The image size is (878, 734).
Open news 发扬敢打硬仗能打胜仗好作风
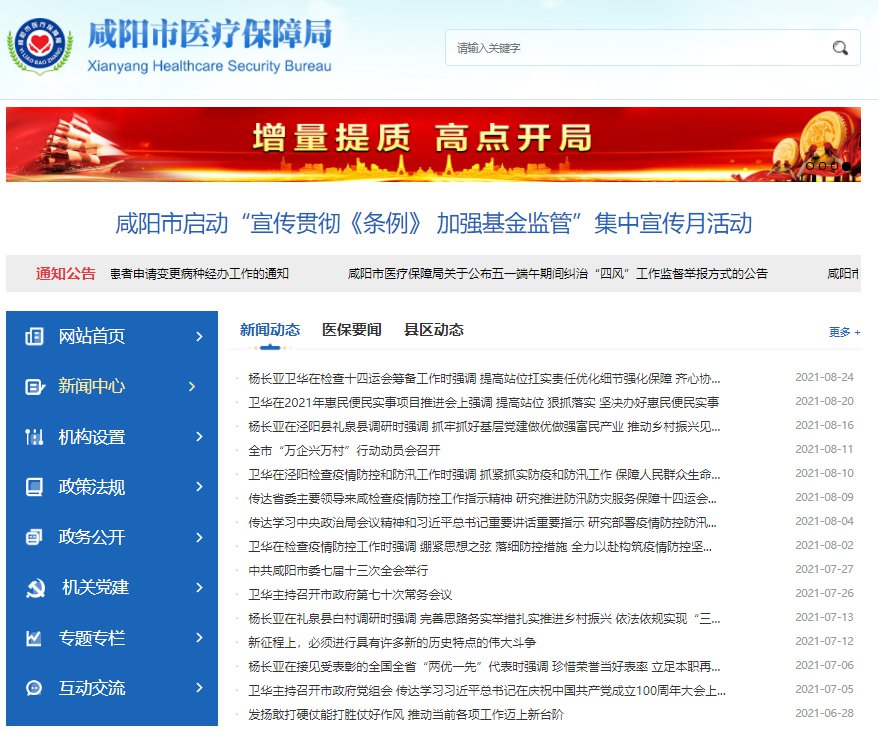click(x=406, y=714)
